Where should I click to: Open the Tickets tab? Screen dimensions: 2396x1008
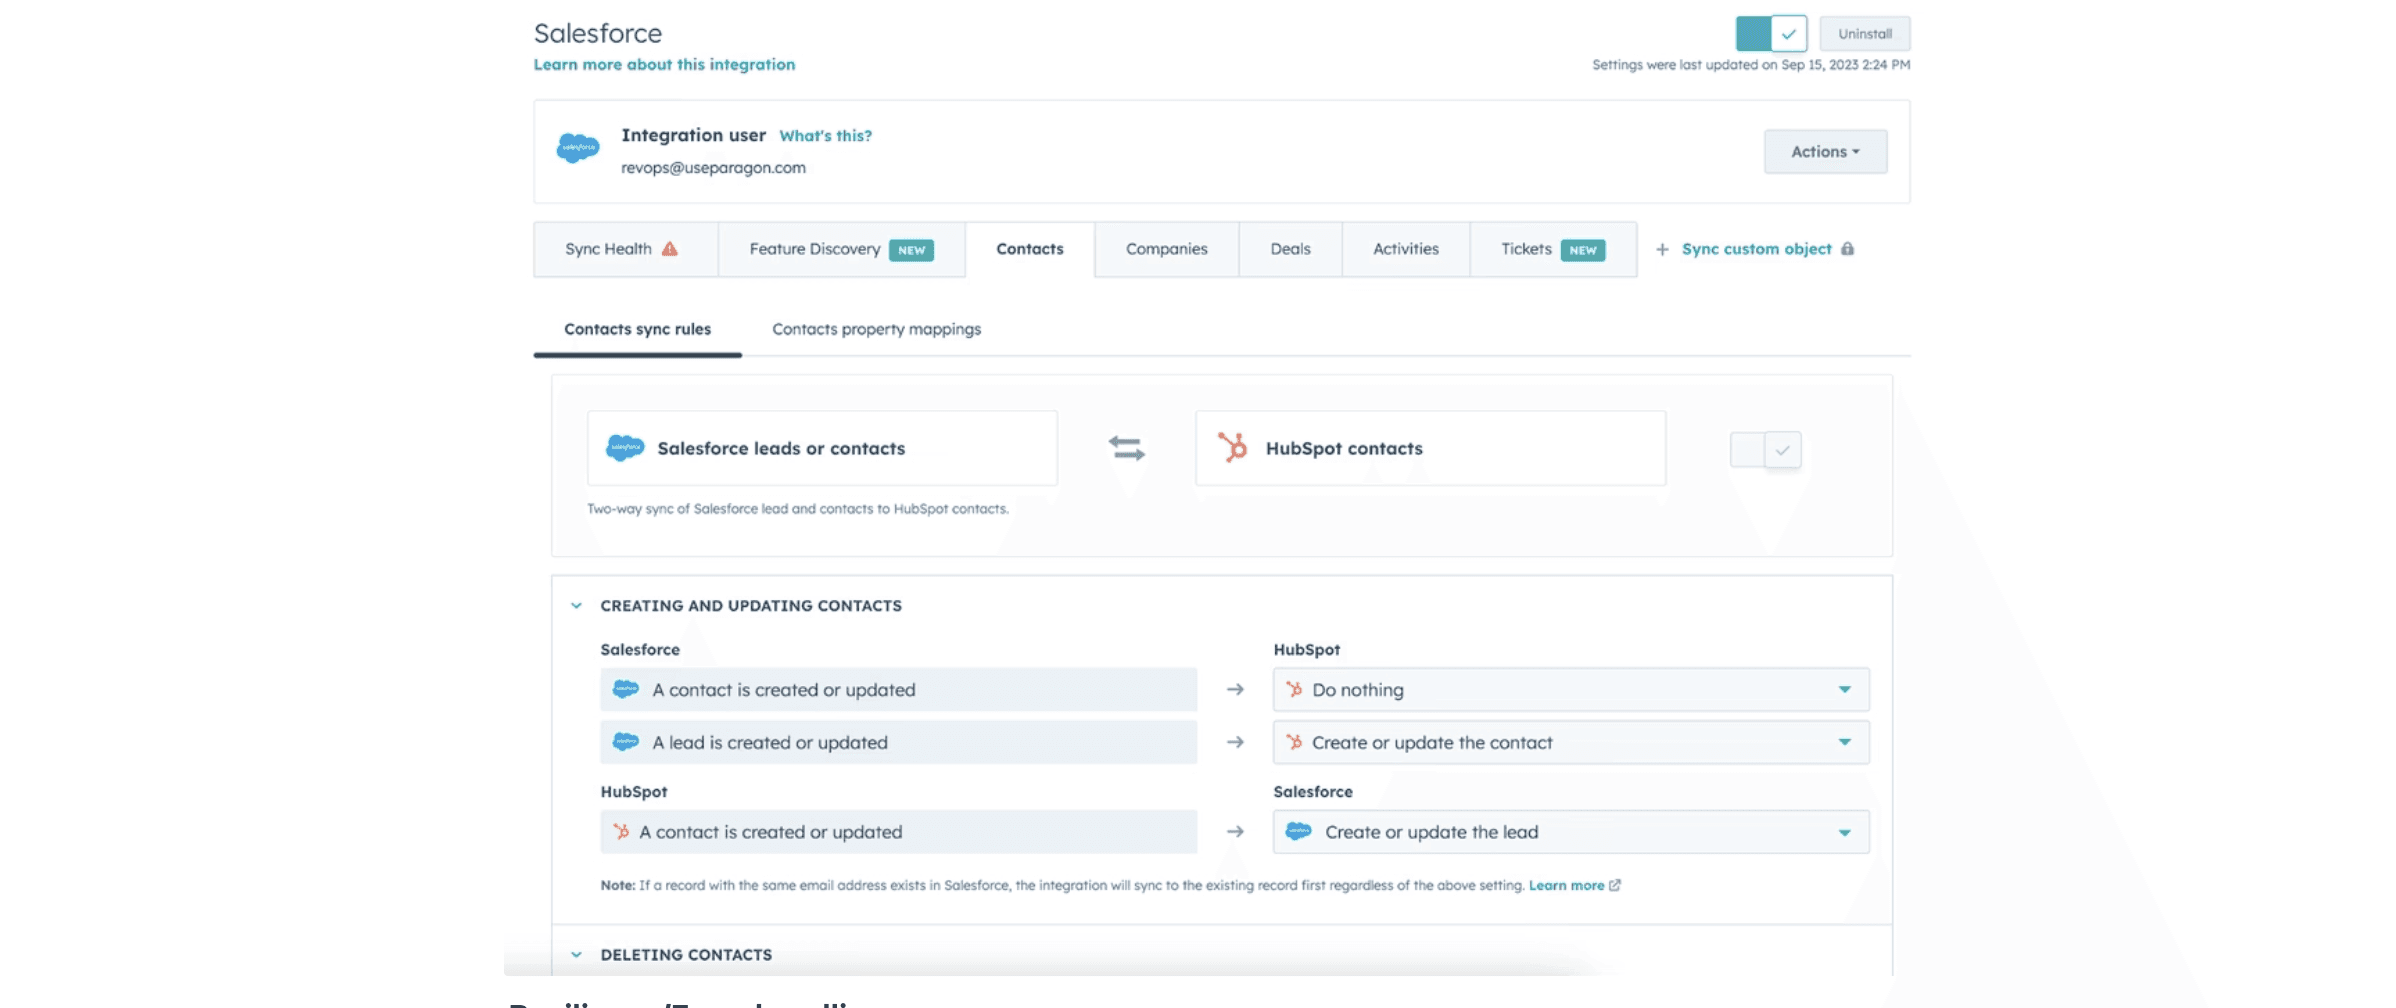(1553, 249)
